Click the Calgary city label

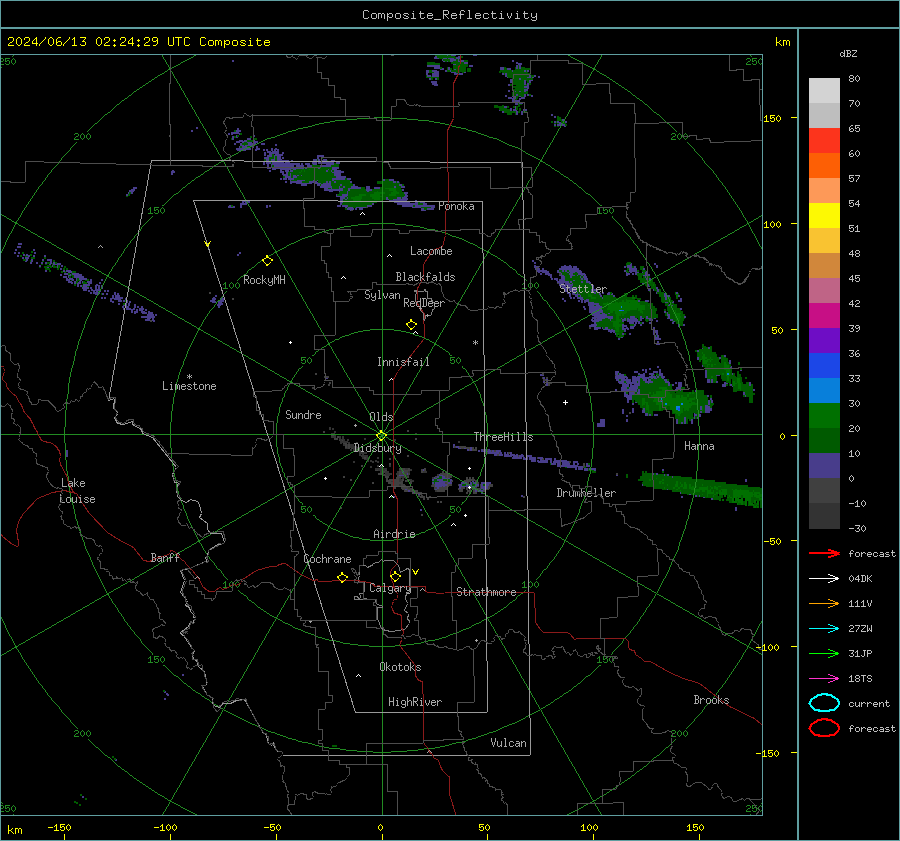[x=390, y=588]
